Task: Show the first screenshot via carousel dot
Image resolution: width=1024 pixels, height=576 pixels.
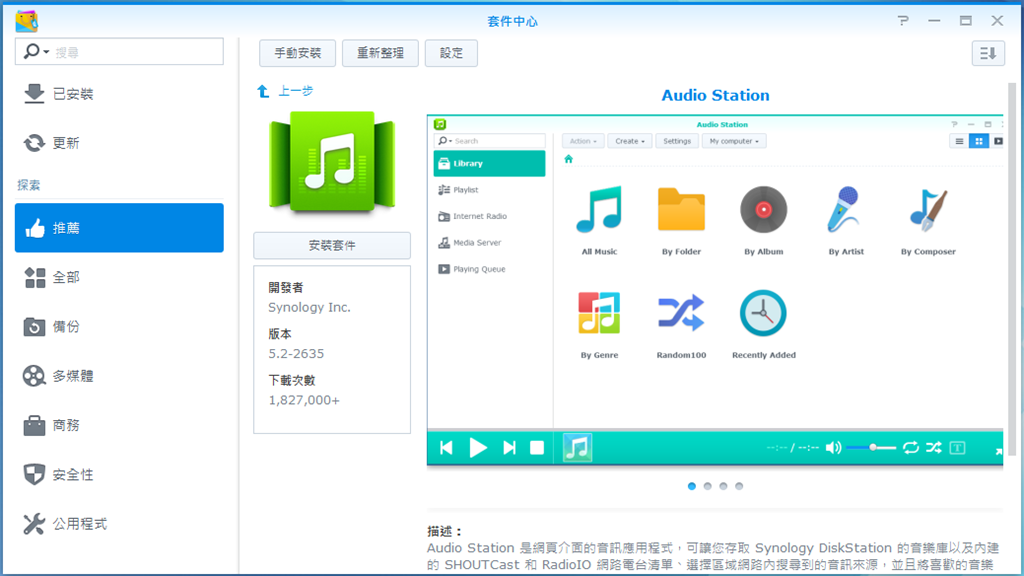Action: (x=692, y=486)
